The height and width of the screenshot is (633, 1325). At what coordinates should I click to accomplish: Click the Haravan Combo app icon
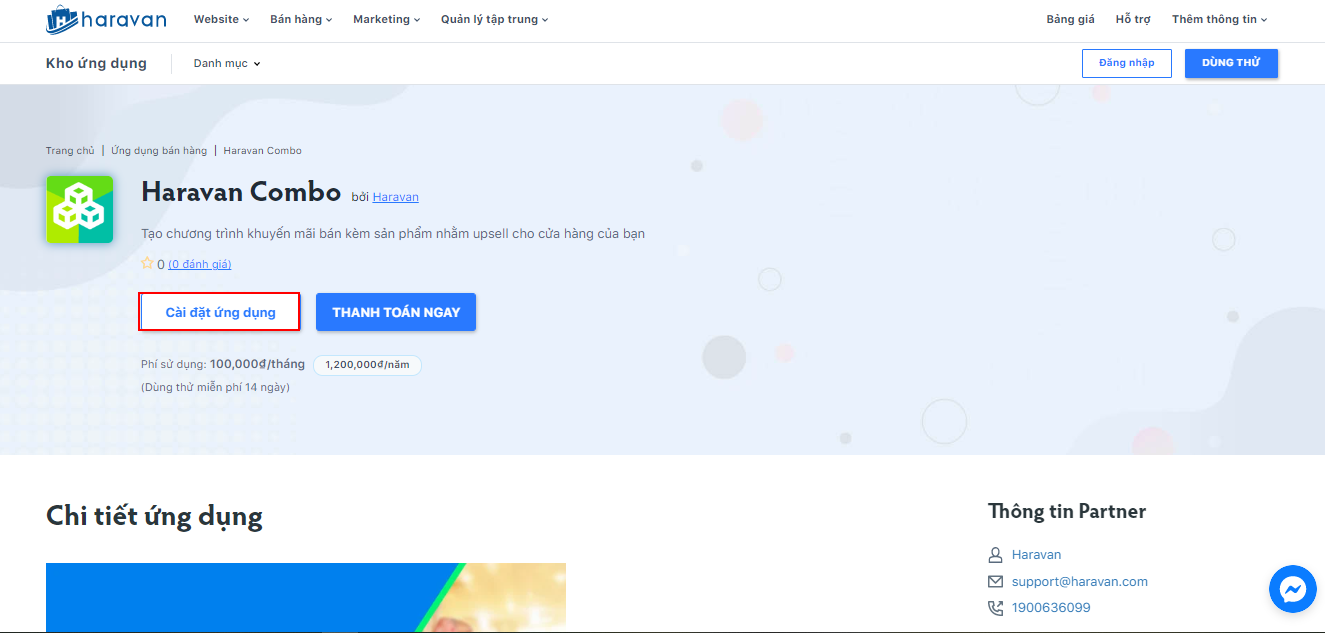click(x=80, y=210)
